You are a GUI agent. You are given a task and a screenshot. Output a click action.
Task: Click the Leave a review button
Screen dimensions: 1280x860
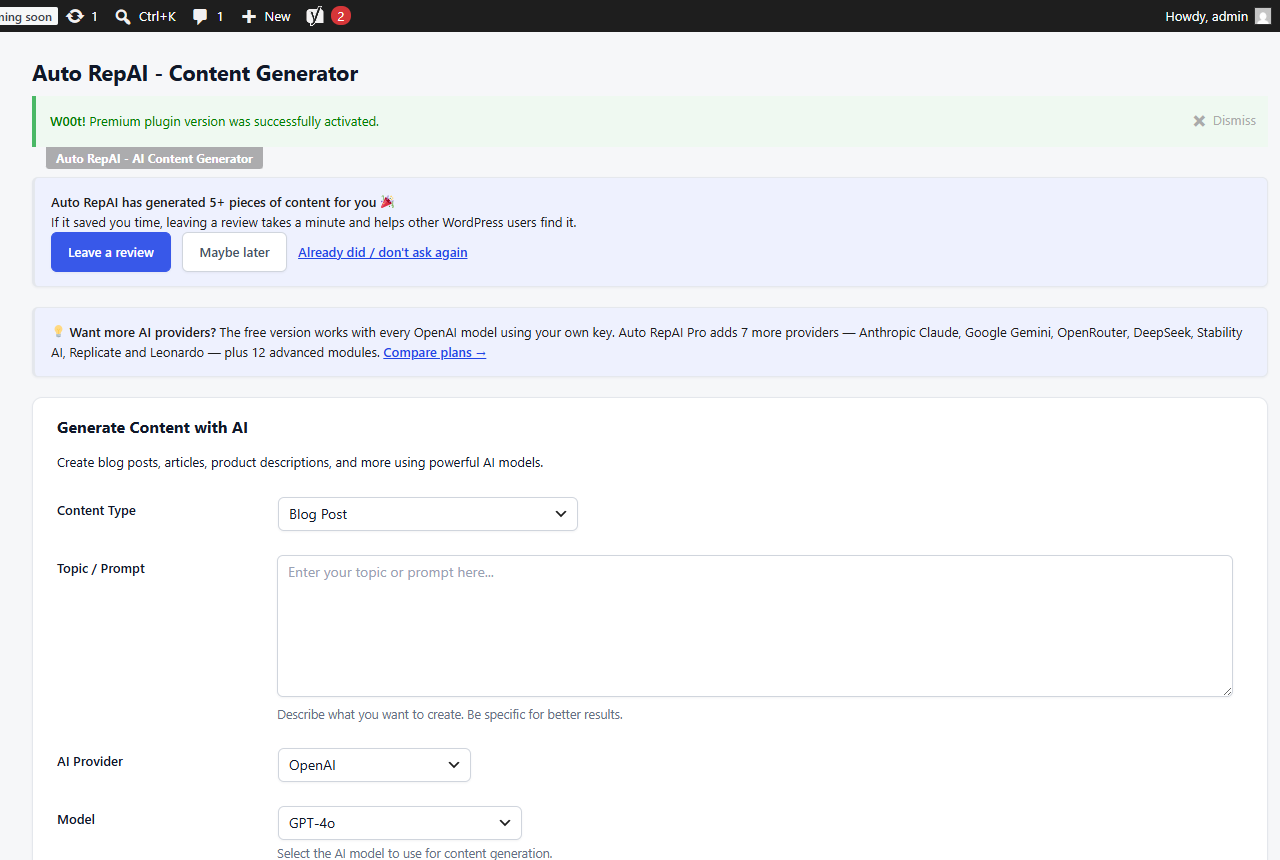(111, 252)
